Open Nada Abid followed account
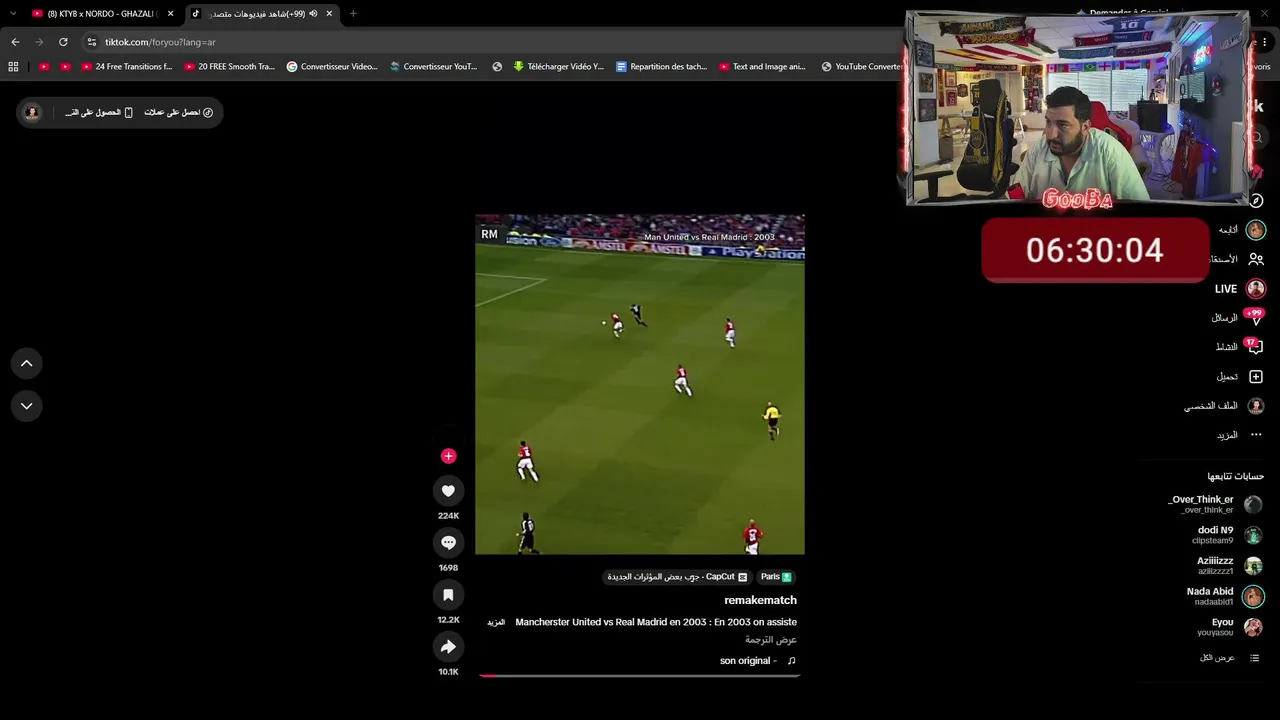This screenshot has width=1280, height=720. tap(1225, 597)
